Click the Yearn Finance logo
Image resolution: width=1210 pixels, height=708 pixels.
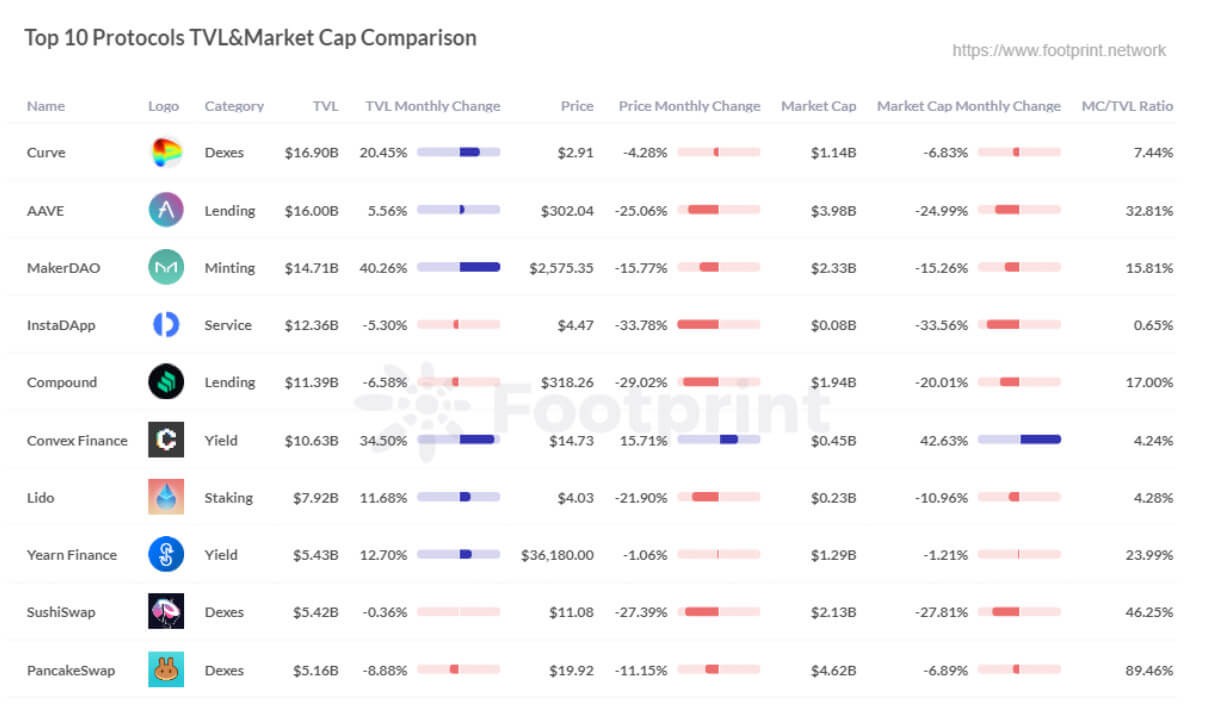[166, 555]
